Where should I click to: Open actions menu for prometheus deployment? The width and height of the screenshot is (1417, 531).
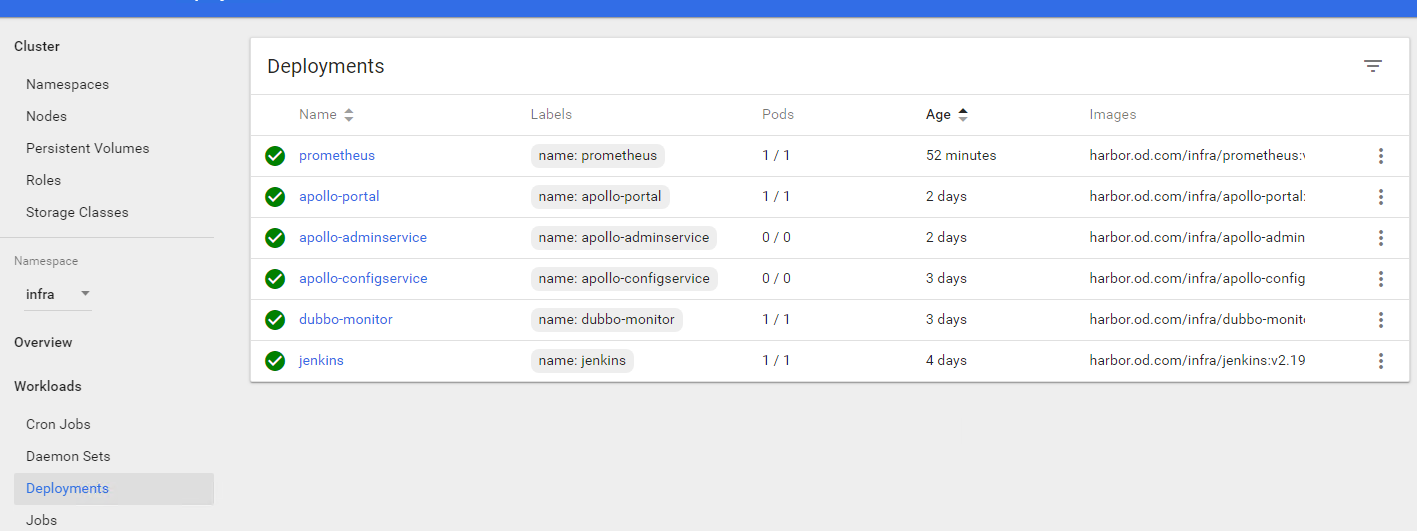1380,156
